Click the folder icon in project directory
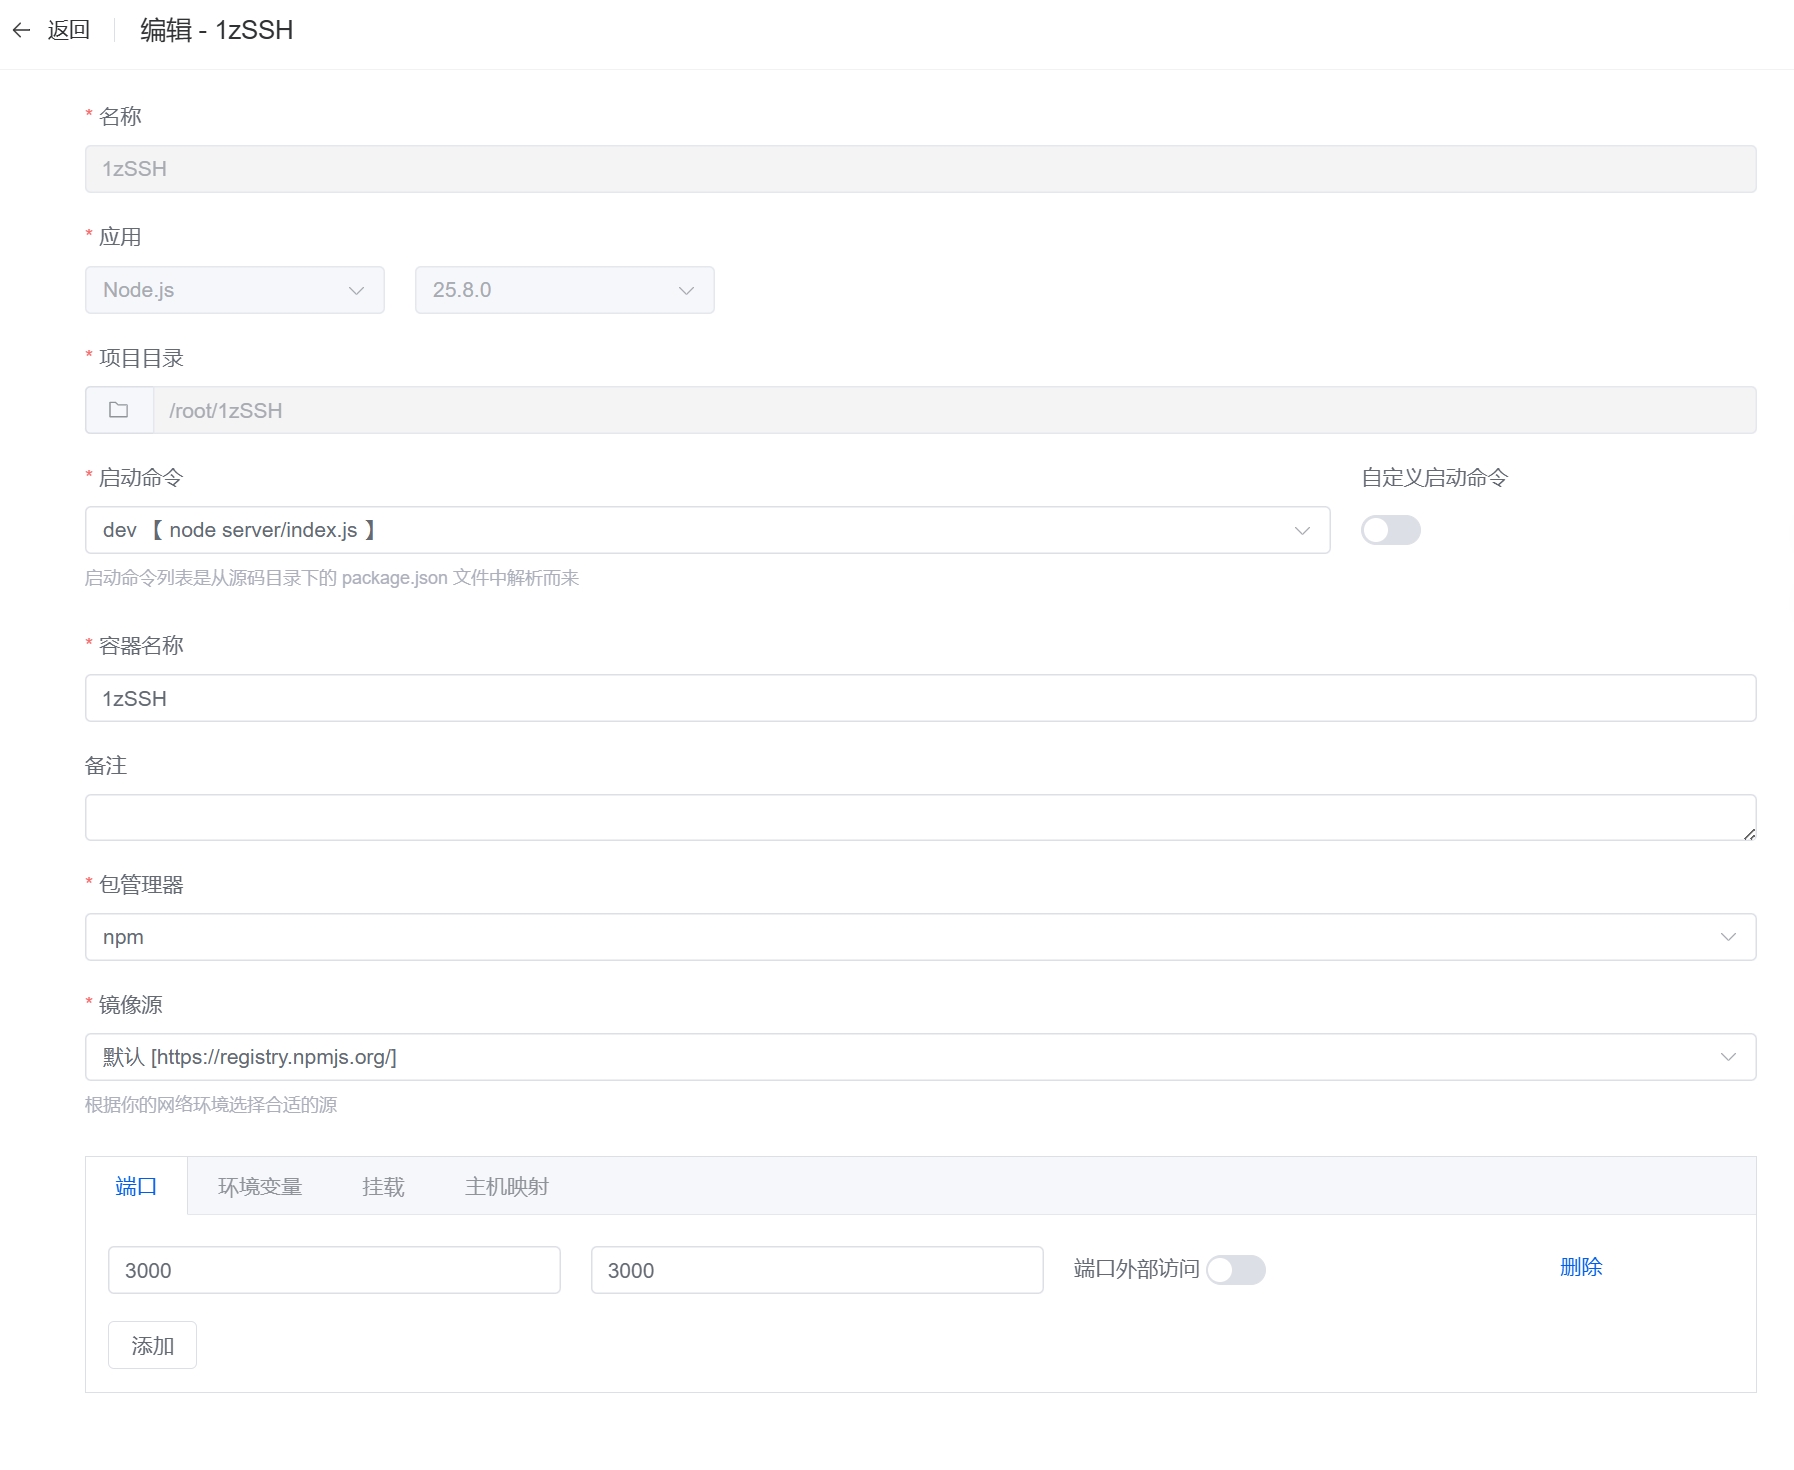Image resolution: width=1794 pixels, height=1470 pixels. coord(119,410)
